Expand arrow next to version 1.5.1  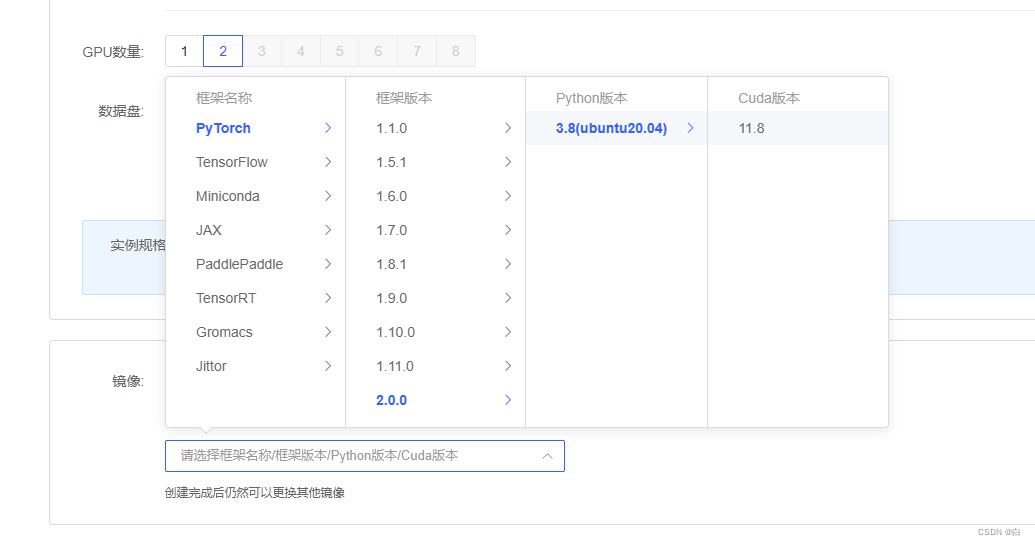508,162
